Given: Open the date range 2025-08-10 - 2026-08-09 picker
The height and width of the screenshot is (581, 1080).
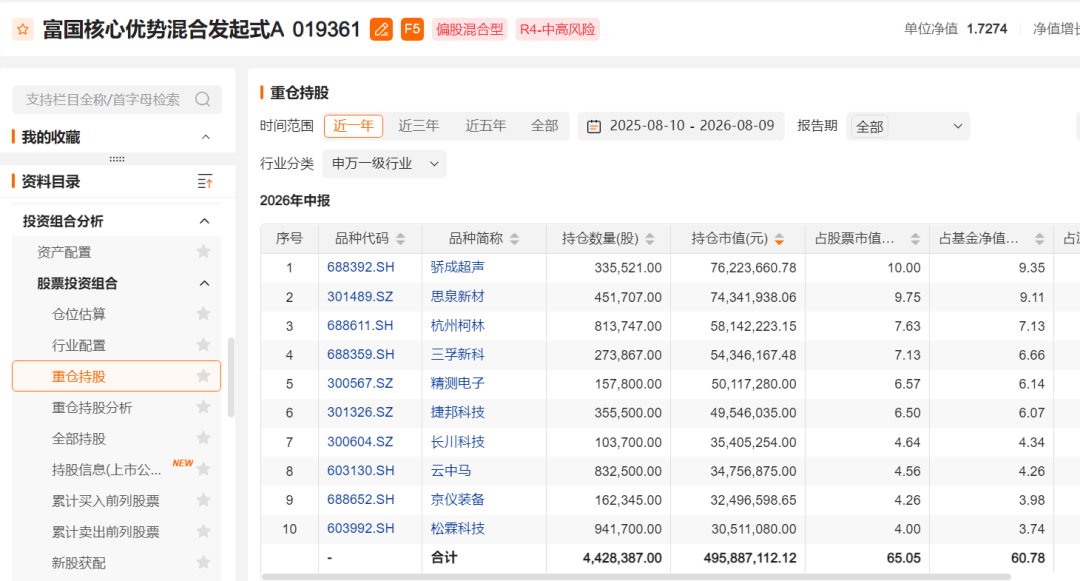Looking at the screenshot, I should (x=681, y=127).
